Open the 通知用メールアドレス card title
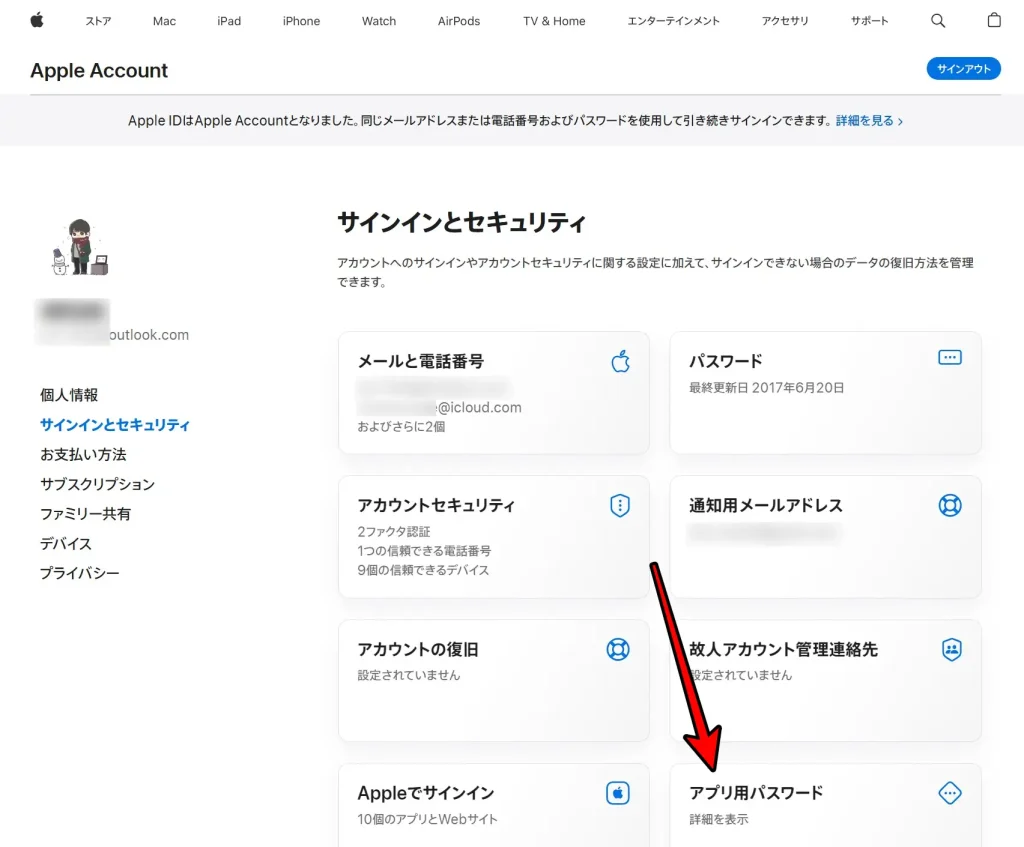The image size is (1024, 847). (765, 505)
